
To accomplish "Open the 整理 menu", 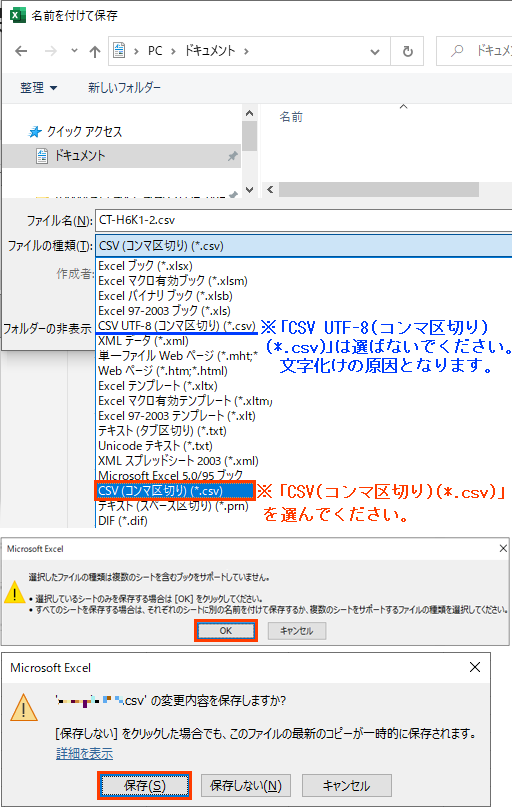I will pyautogui.click(x=39, y=88).
